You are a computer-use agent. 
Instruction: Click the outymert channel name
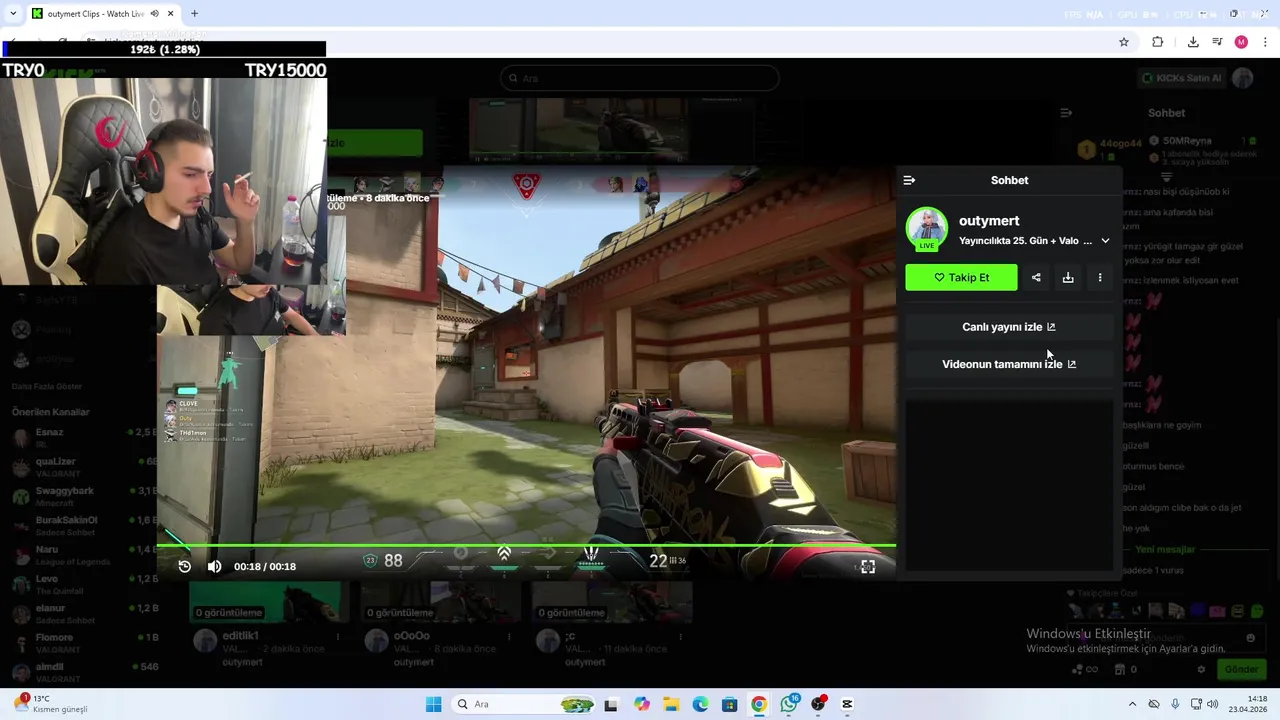pyautogui.click(x=989, y=221)
